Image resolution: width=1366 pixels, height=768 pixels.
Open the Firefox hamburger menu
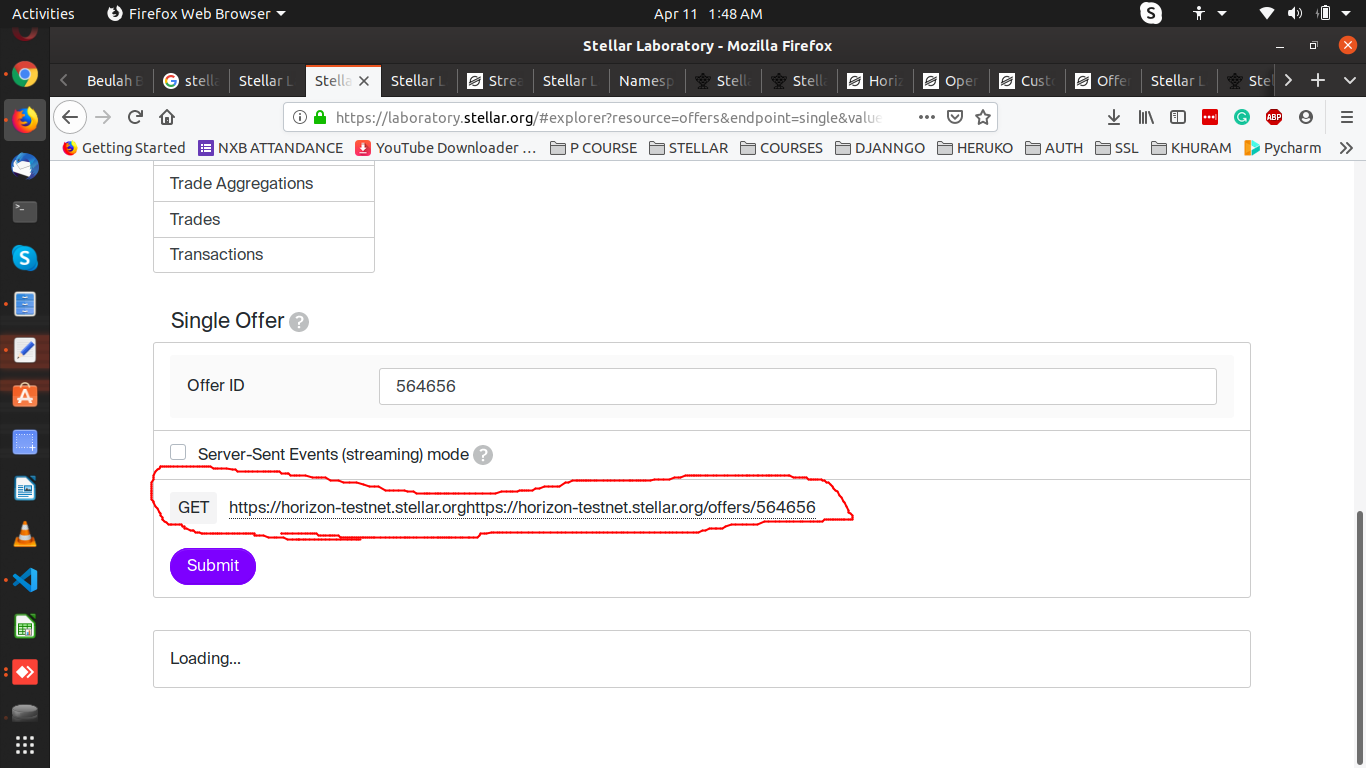click(1347, 117)
